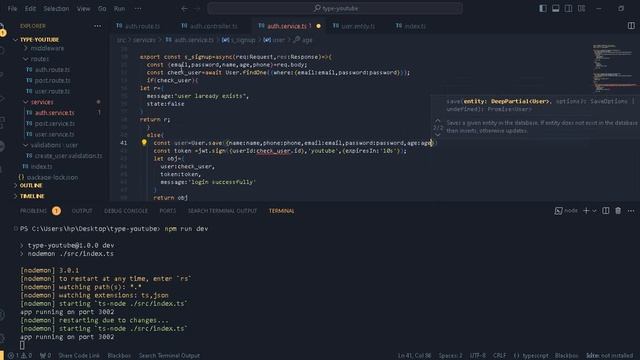Switch to index.ts editor tab
Viewport: 640px width, 360px height.
click(x=411, y=26)
